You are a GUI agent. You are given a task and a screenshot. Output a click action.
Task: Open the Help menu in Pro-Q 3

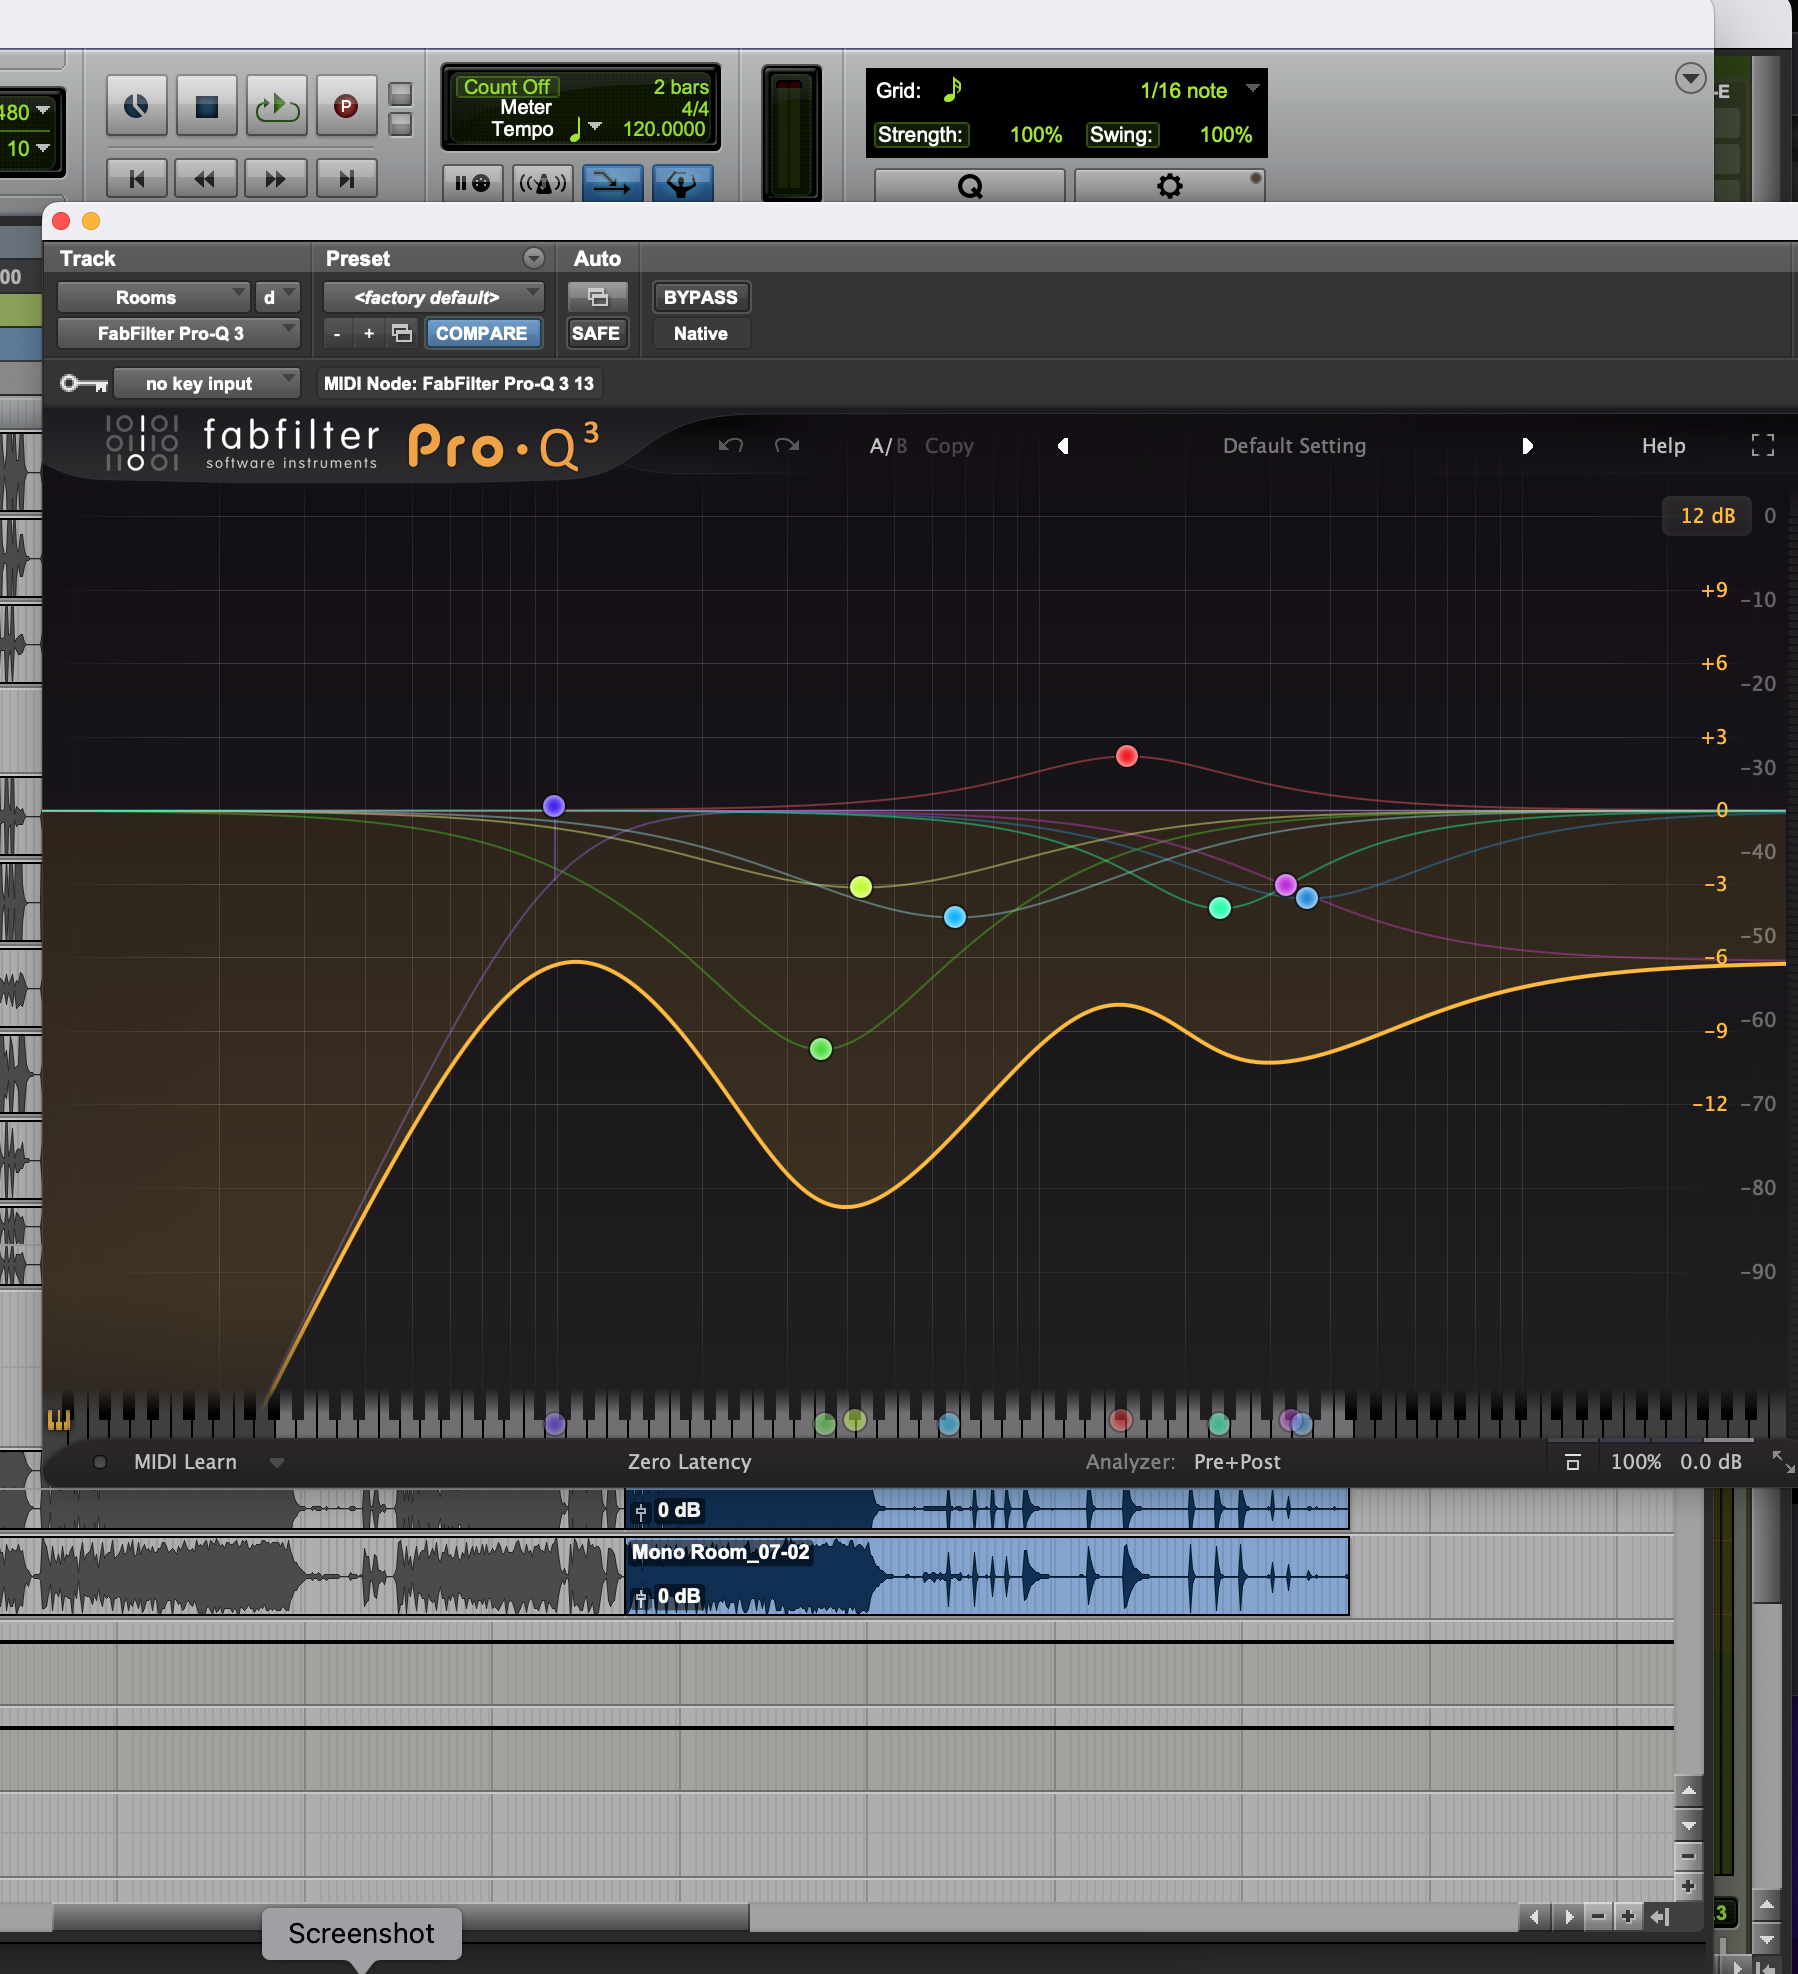tap(1663, 446)
